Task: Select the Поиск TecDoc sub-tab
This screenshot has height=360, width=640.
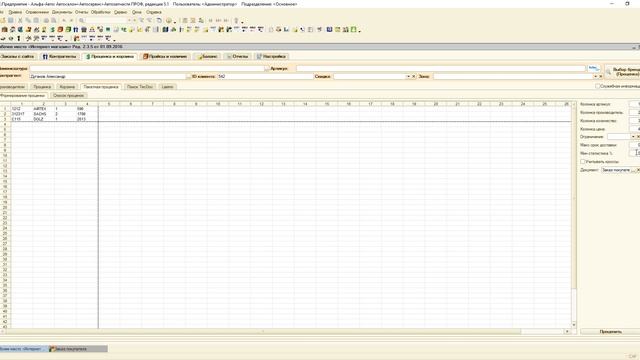Action: click(140, 87)
